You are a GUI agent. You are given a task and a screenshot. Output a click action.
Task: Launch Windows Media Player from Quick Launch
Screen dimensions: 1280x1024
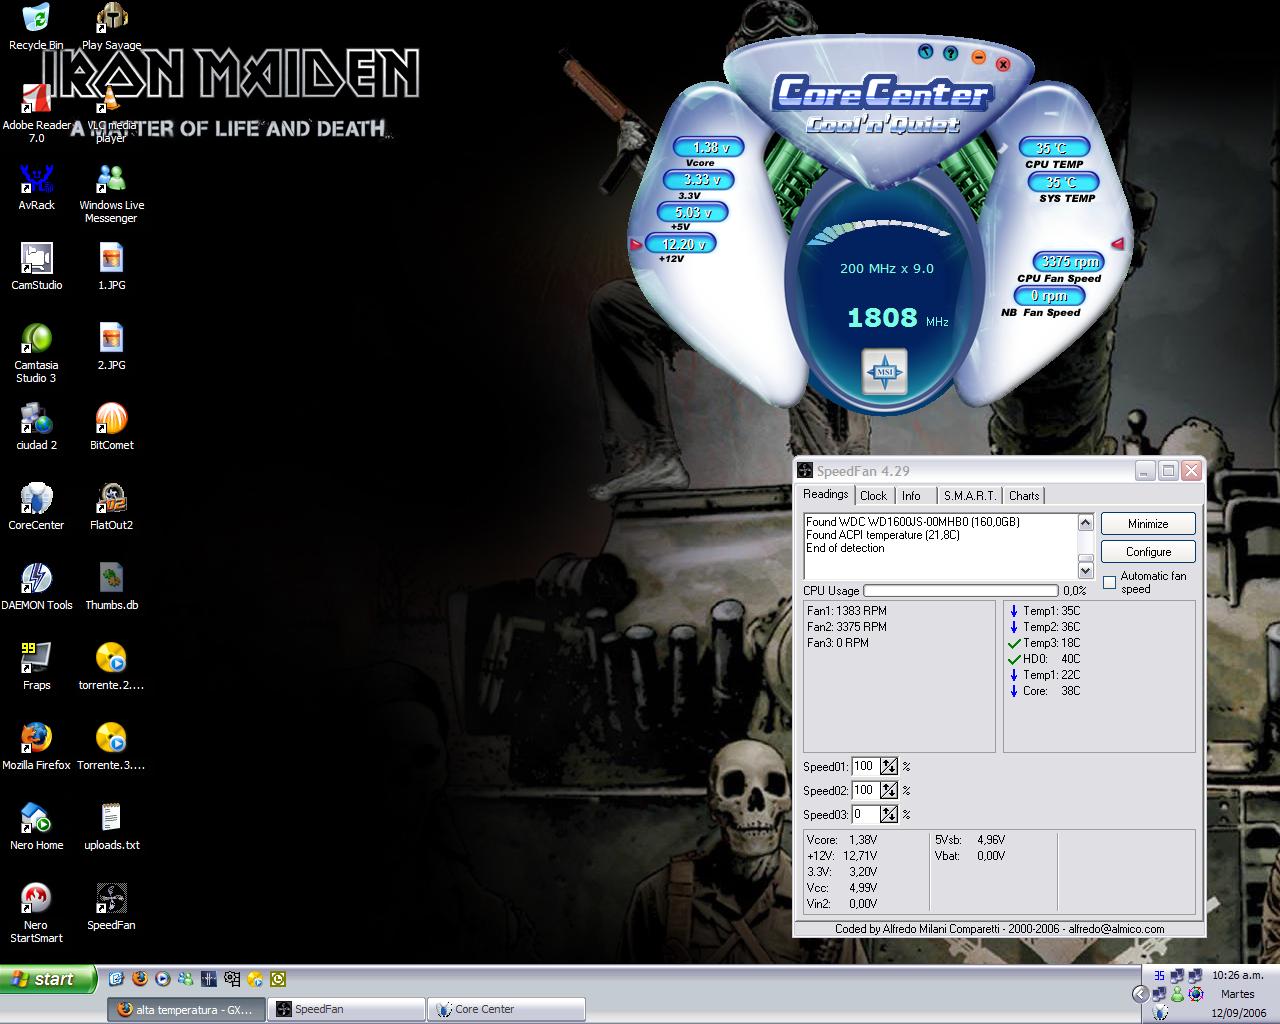coord(162,979)
